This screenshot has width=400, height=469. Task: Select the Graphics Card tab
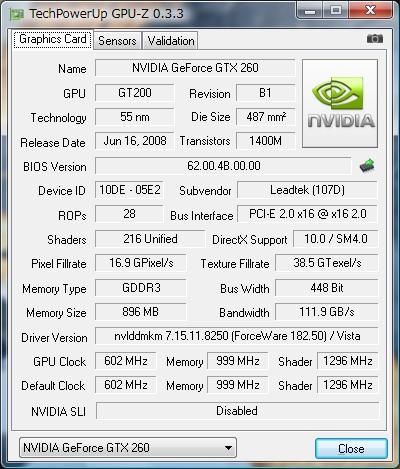click(53, 39)
